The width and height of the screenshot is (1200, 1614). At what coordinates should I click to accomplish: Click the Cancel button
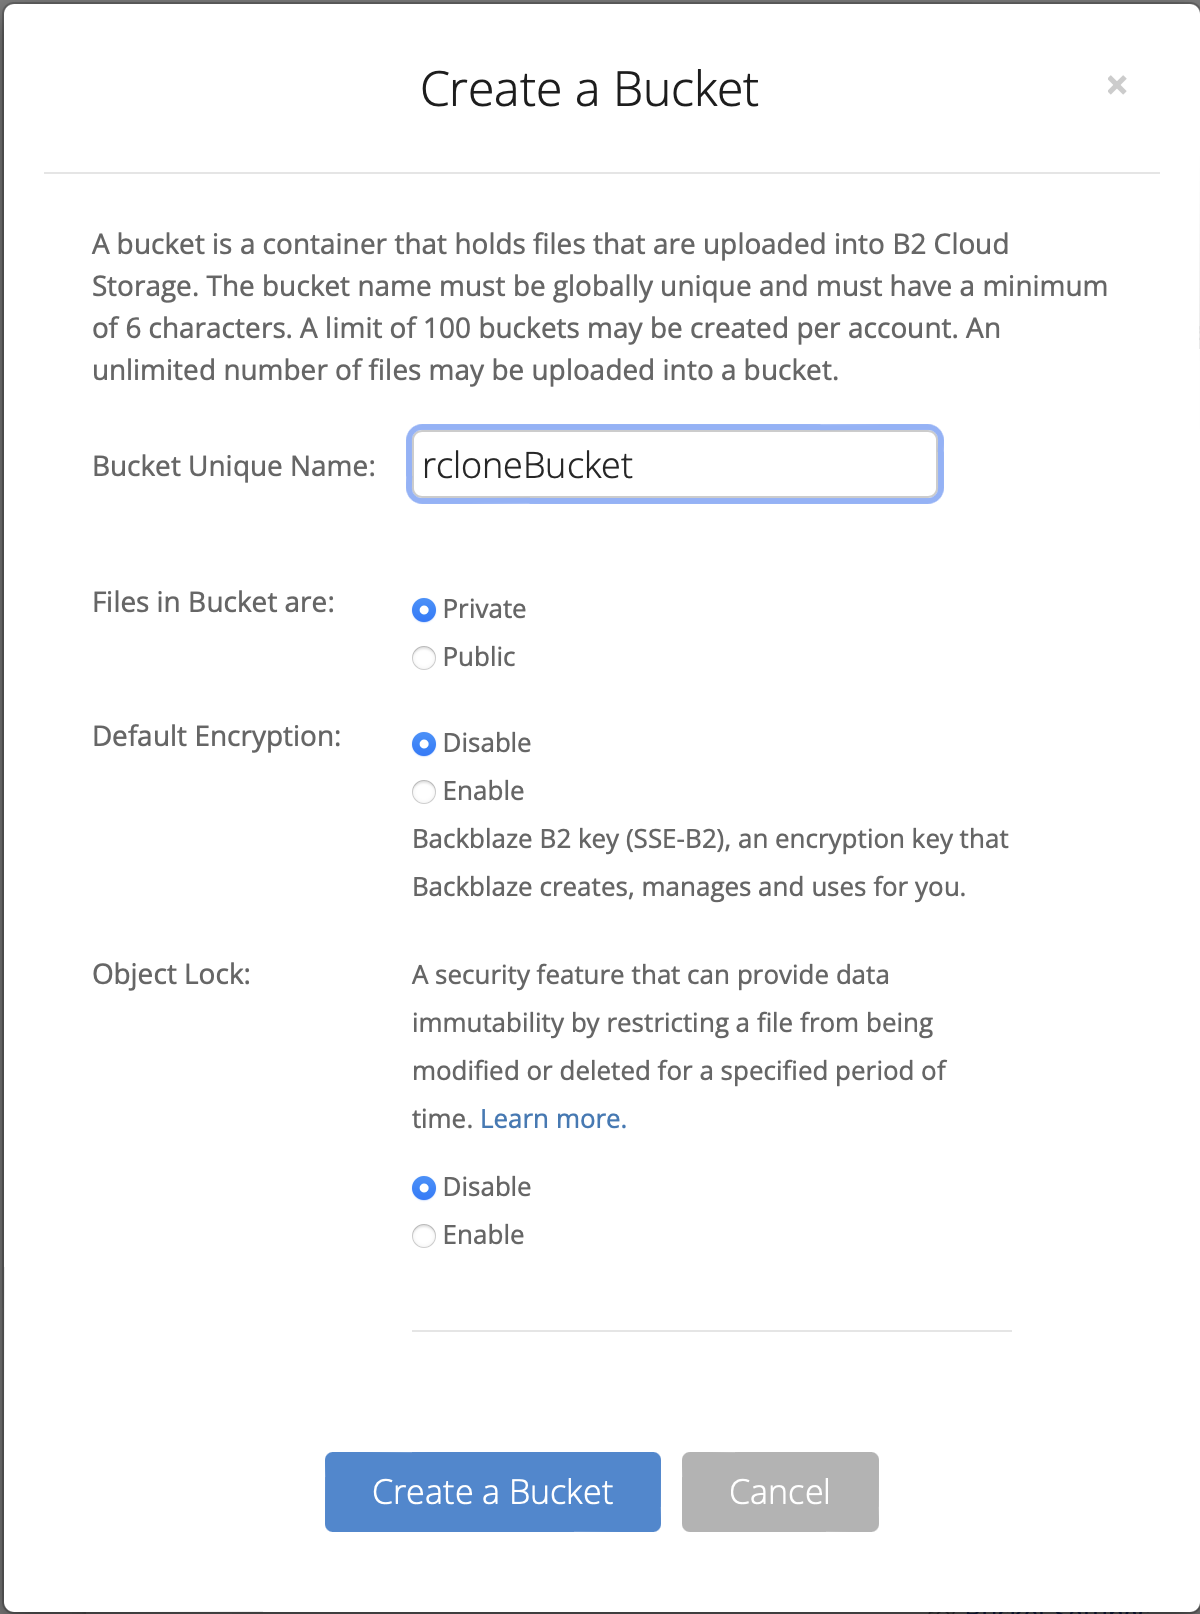click(x=780, y=1492)
